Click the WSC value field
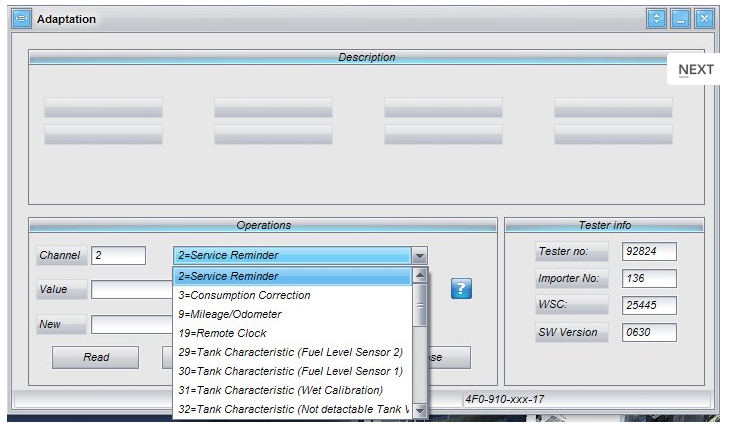This screenshot has width=729, height=427. coord(648,305)
